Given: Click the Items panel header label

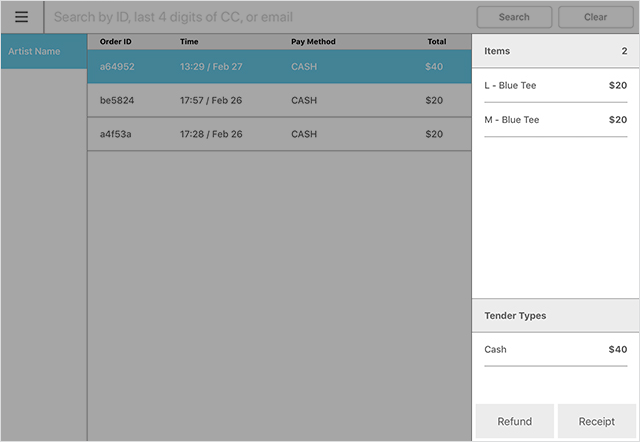Looking at the screenshot, I should pyautogui.click(x=497, y=51).
